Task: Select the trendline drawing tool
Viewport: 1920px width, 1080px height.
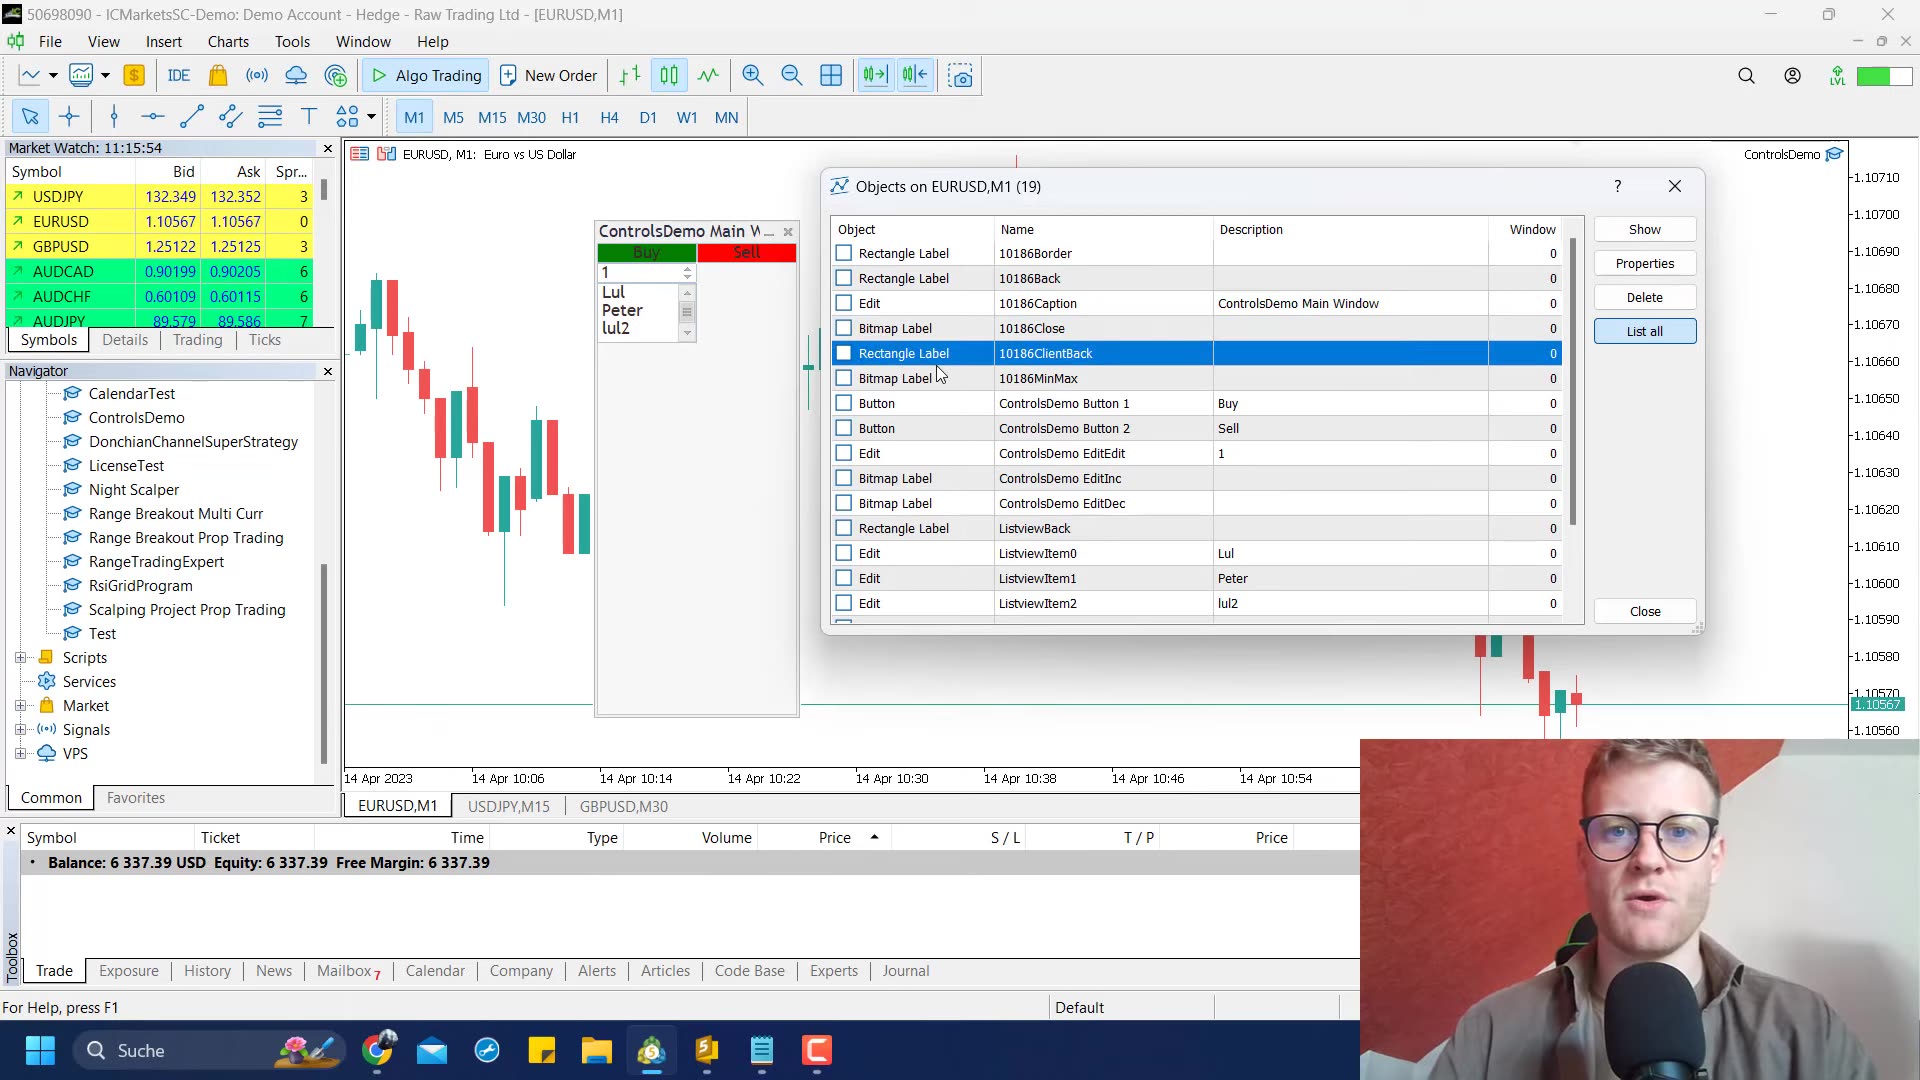Action: tap(191, 118)
